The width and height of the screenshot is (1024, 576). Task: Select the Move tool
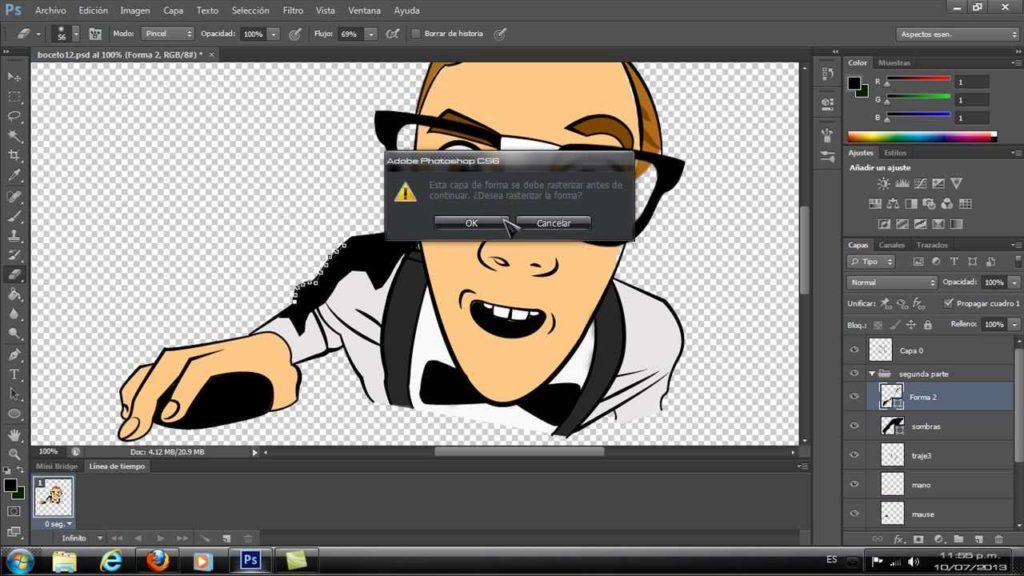coord(15,77)
